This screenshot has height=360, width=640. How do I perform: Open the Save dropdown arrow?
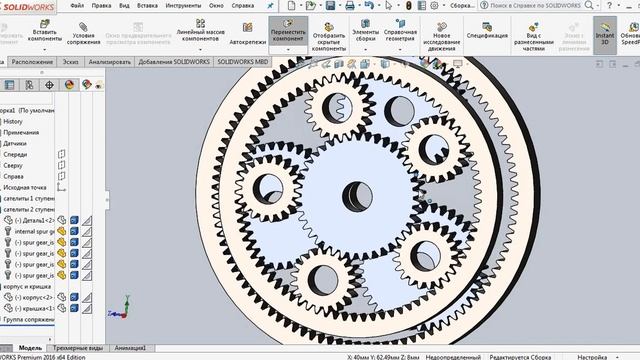340,6
